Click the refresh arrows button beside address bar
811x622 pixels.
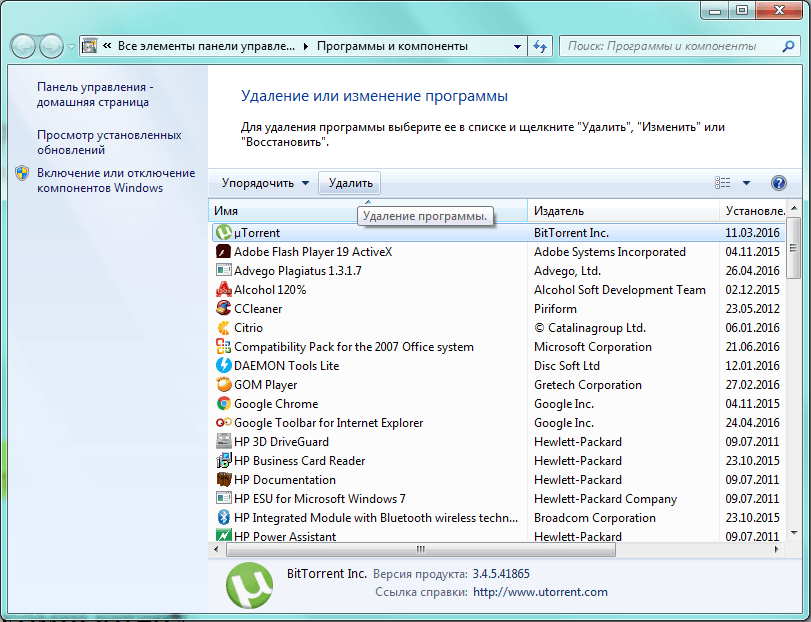(540, 47)
